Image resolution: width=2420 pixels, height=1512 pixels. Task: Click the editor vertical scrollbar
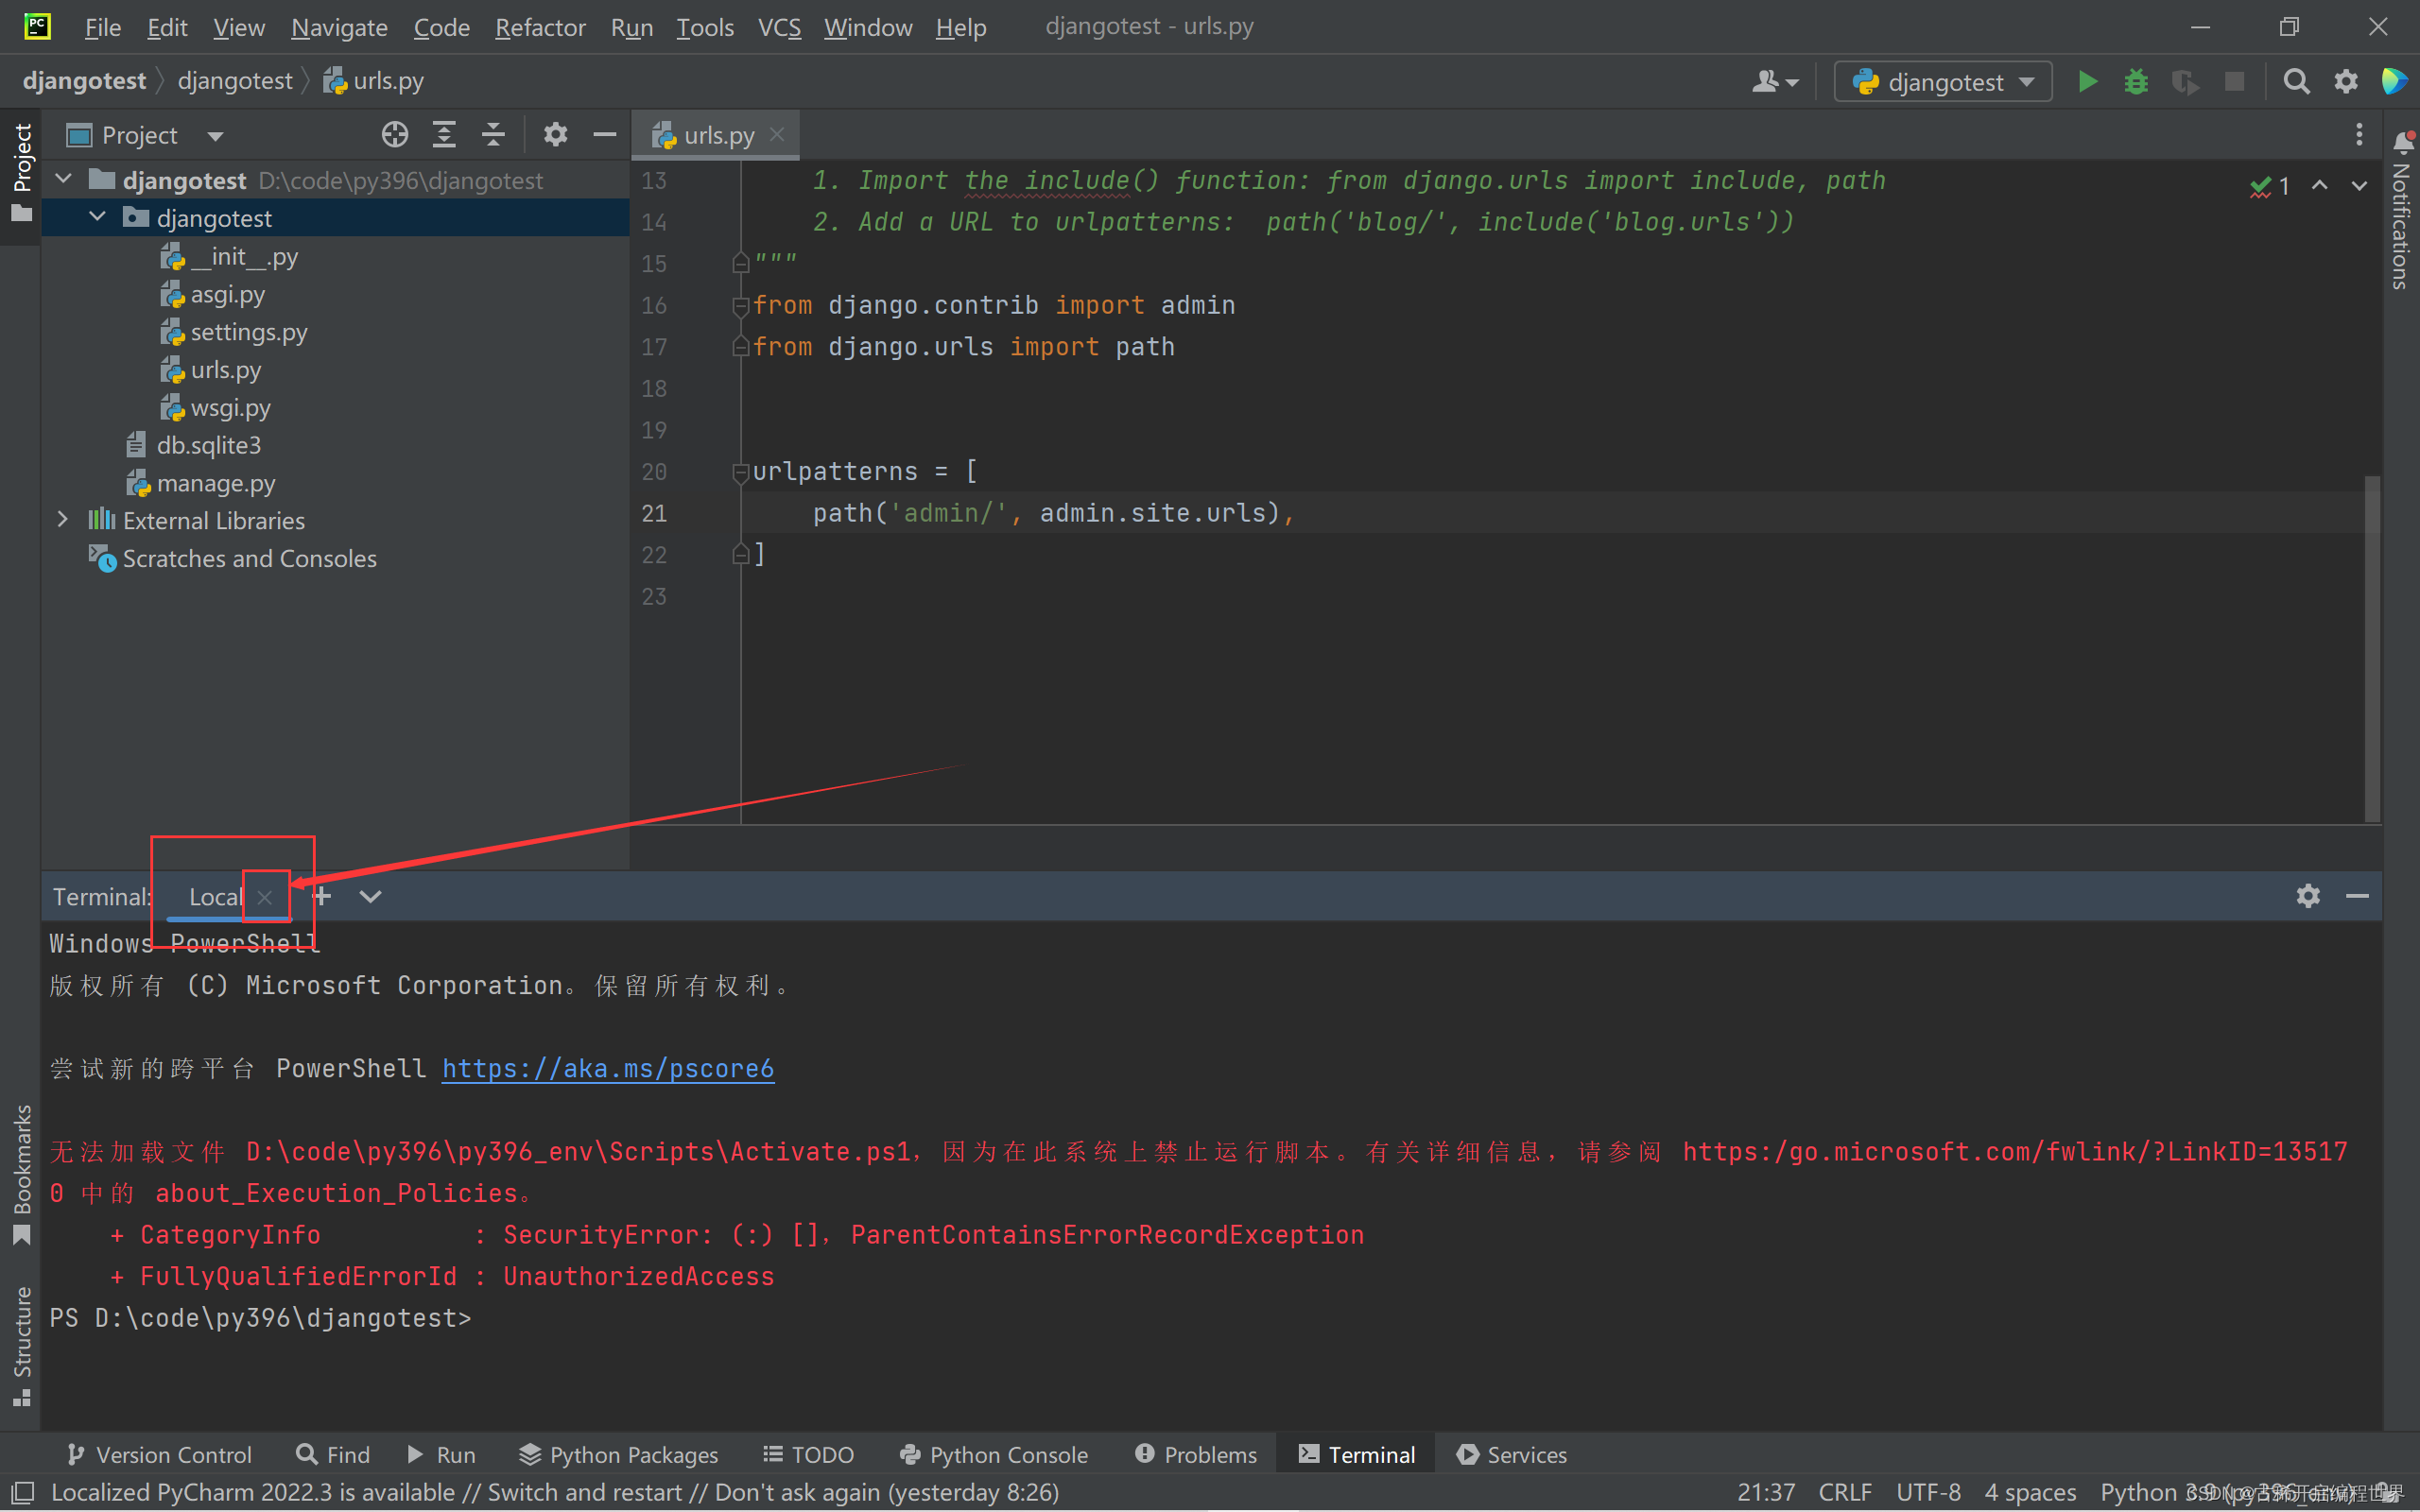click(x=2372, y=648)
